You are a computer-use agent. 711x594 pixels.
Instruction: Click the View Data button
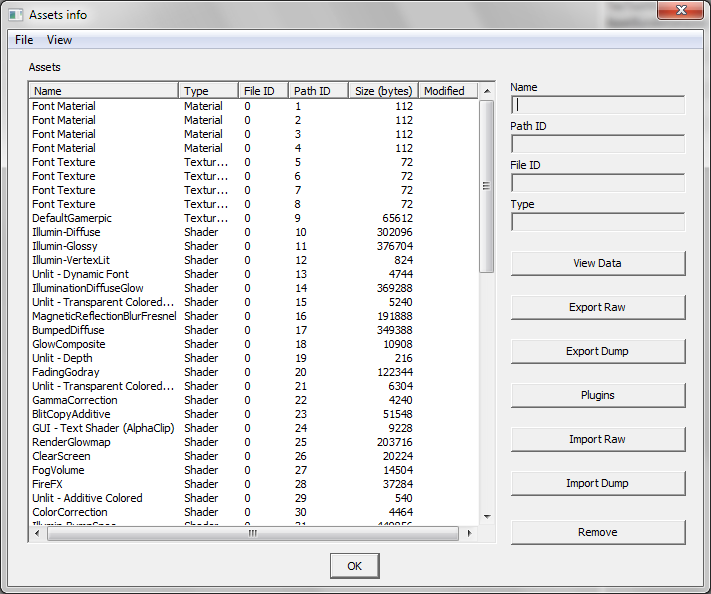pos(597,263)
